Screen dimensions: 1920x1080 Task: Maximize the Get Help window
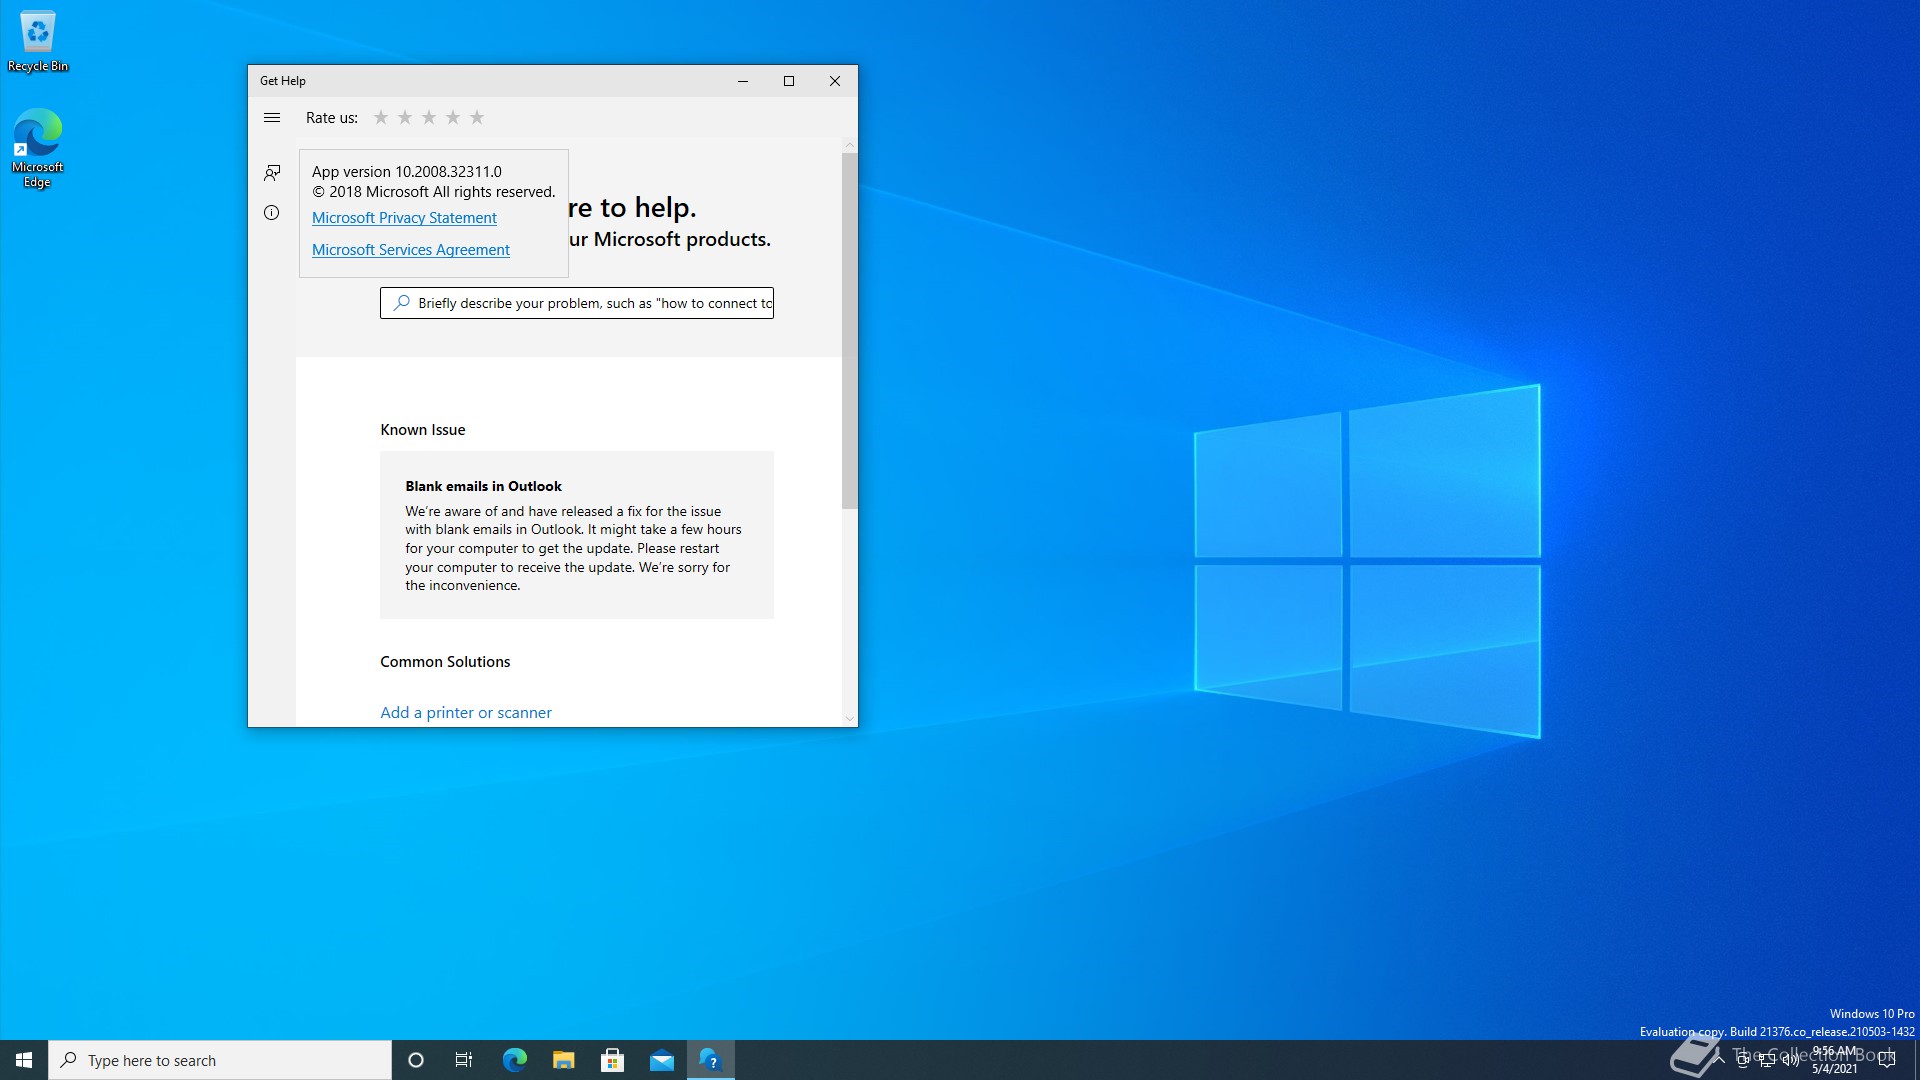[789, 81]
